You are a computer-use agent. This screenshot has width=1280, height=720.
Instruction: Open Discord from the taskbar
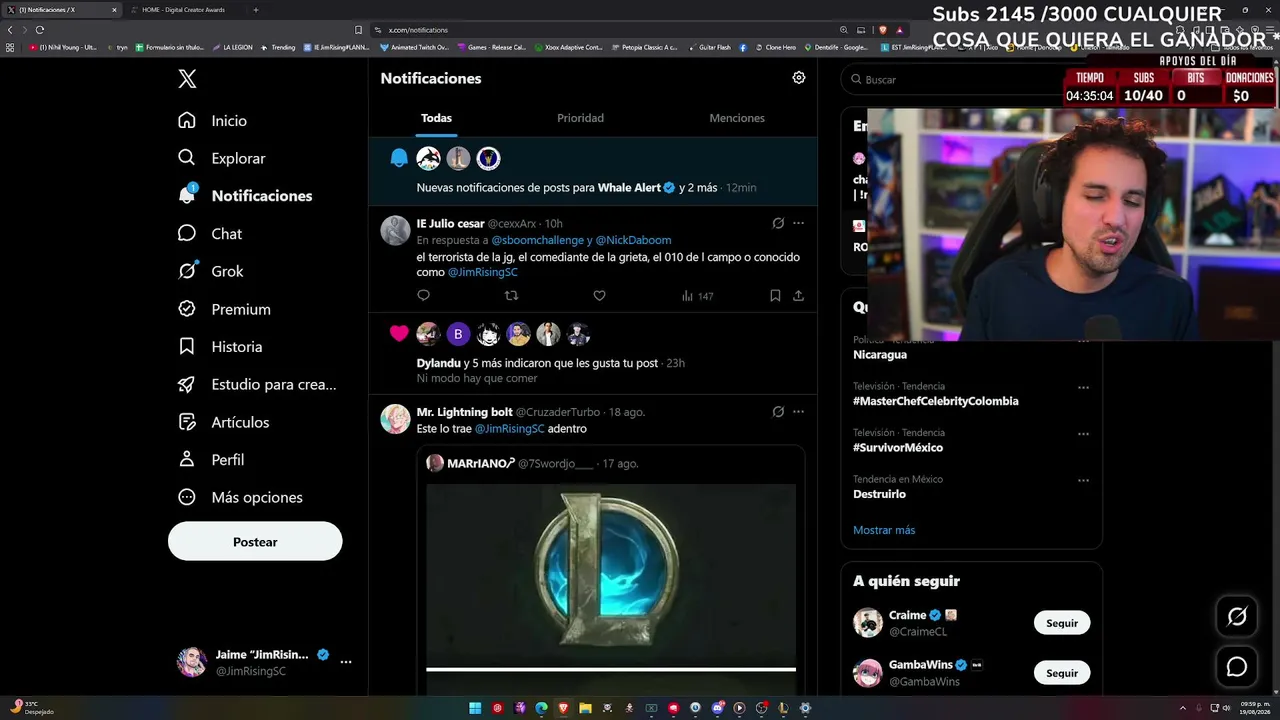click(717, 708)
